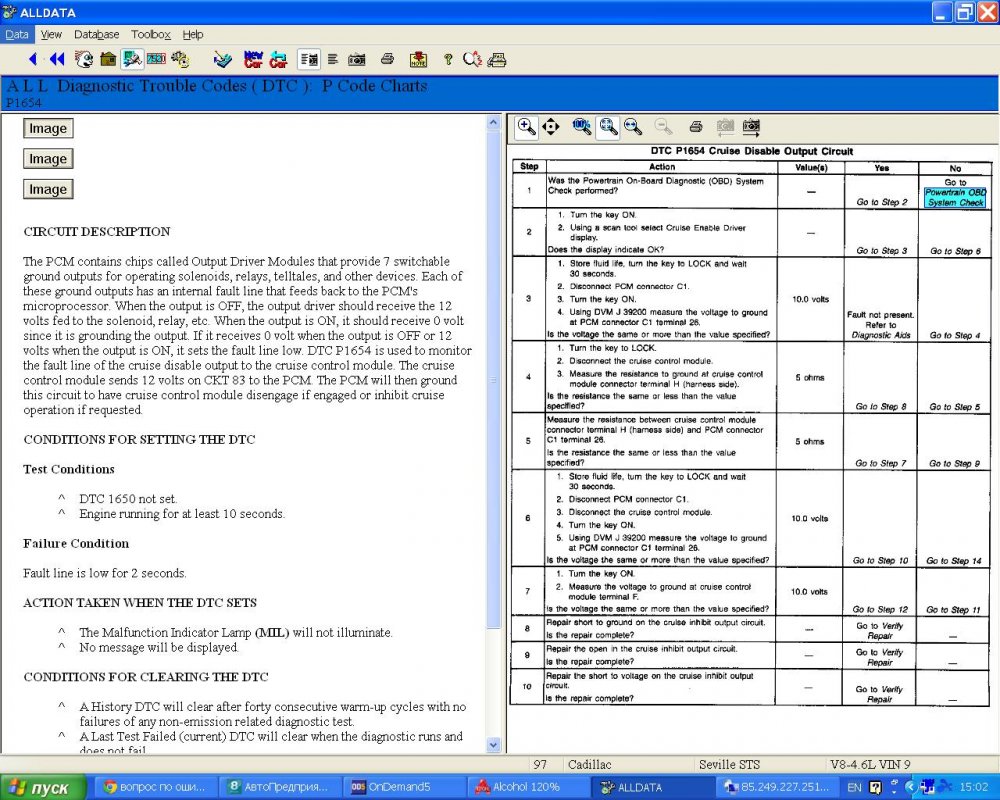Click the Help key icon in toolbar
Viewport: 1000px width, 800px height.
pyautogui.click(x=448, y=59)
